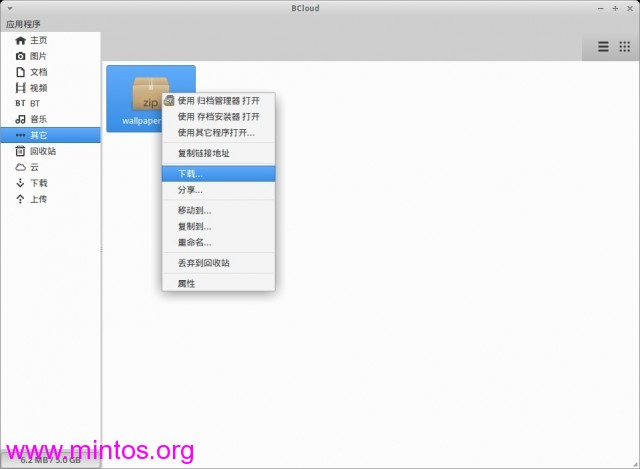The height and width of the screenshot is (469, 640).
Task: Switch to list view icon
Action: [x=603, y=47]
